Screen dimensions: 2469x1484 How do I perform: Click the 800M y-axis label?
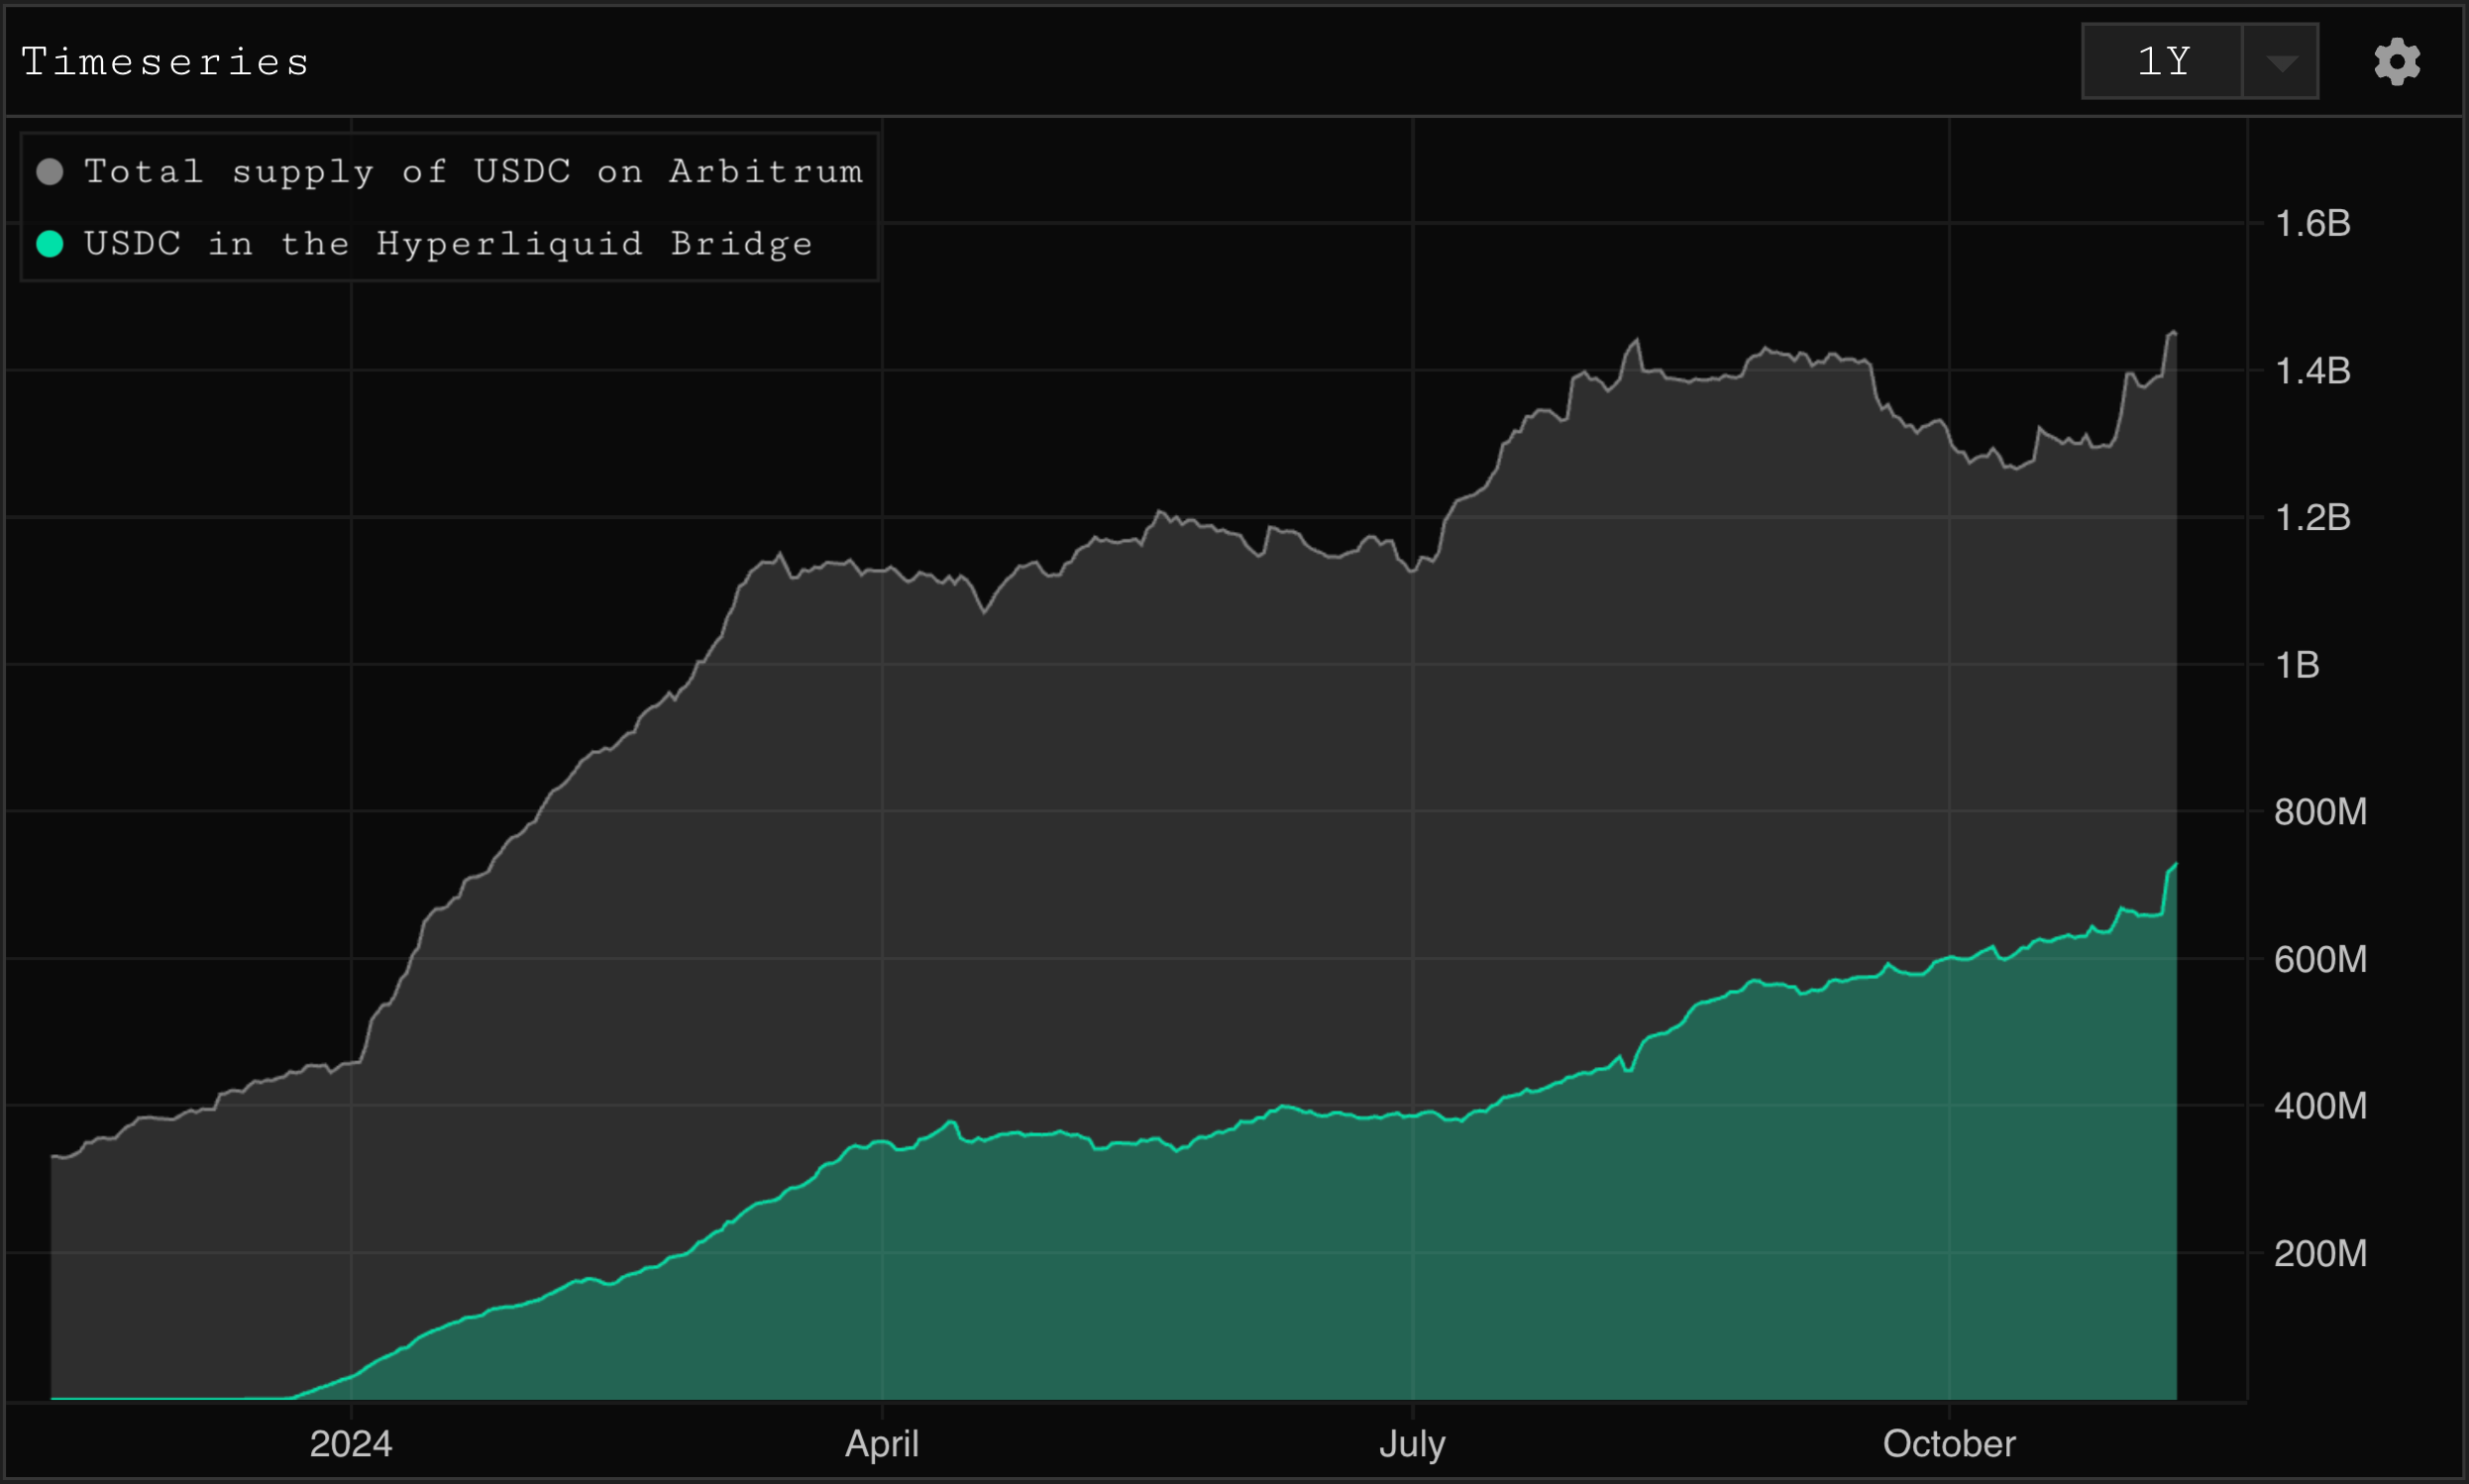click(x=2321, y=811)
